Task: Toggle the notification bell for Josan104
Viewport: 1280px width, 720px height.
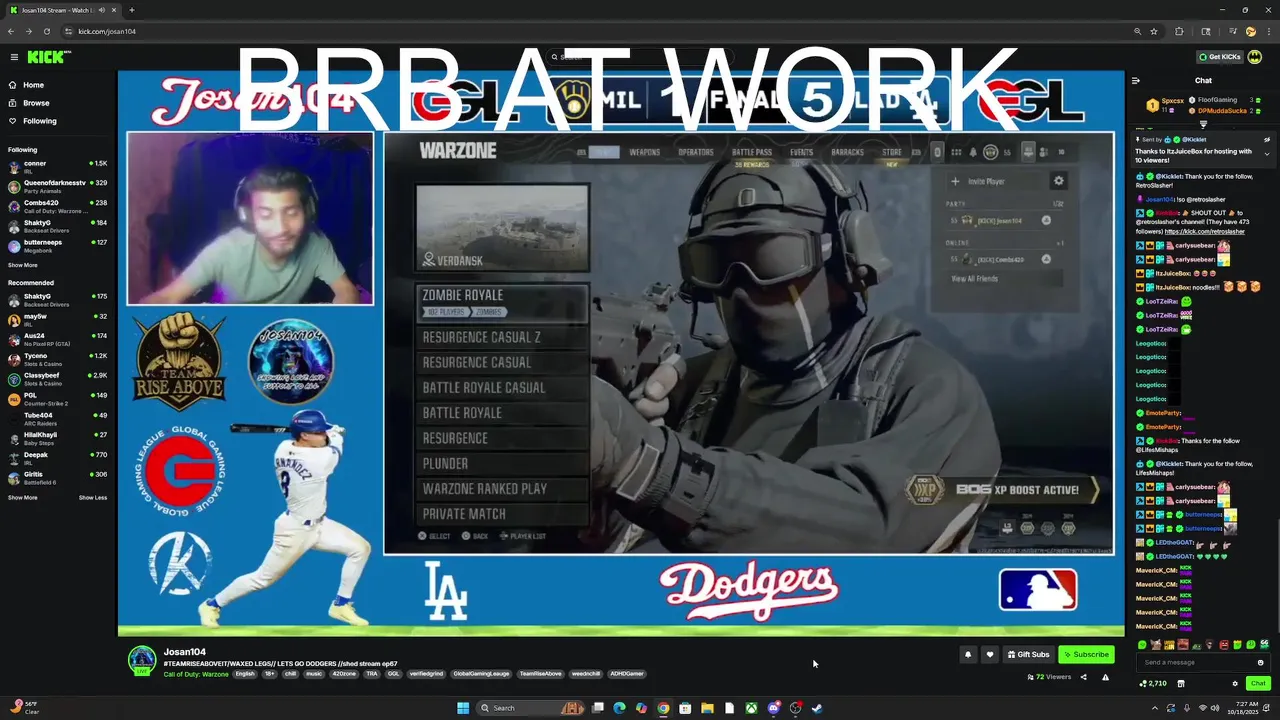Action: [x=968, y=654]
